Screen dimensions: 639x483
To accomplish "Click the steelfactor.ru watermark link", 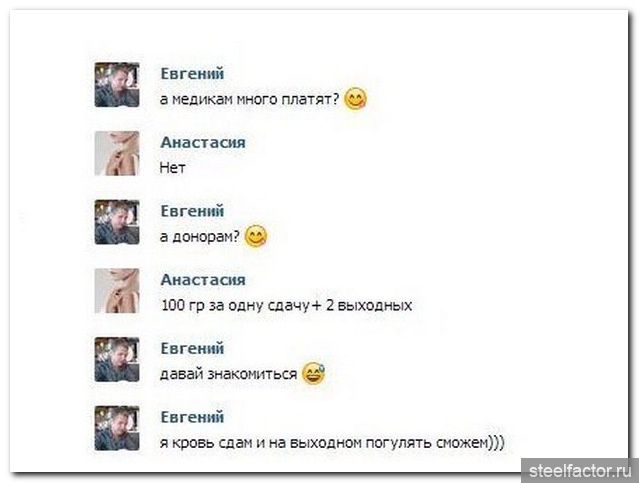I will pyautogui.click(x=580, y=471).
